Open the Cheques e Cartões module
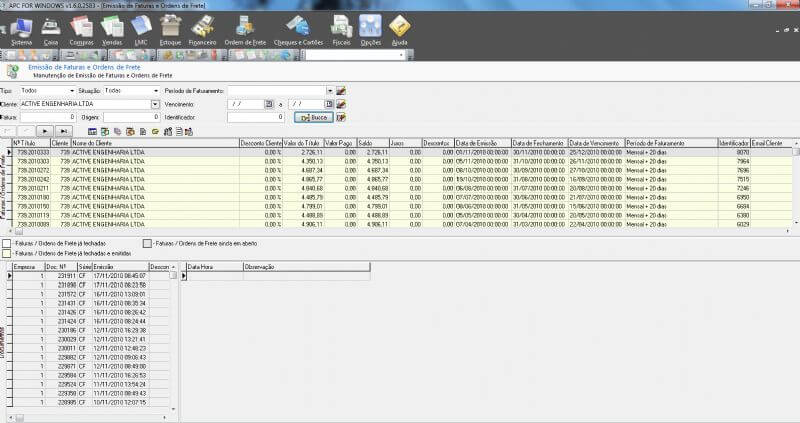Image resolution: width=800 pixels, height=423 pixels. [x=298, y=31]
